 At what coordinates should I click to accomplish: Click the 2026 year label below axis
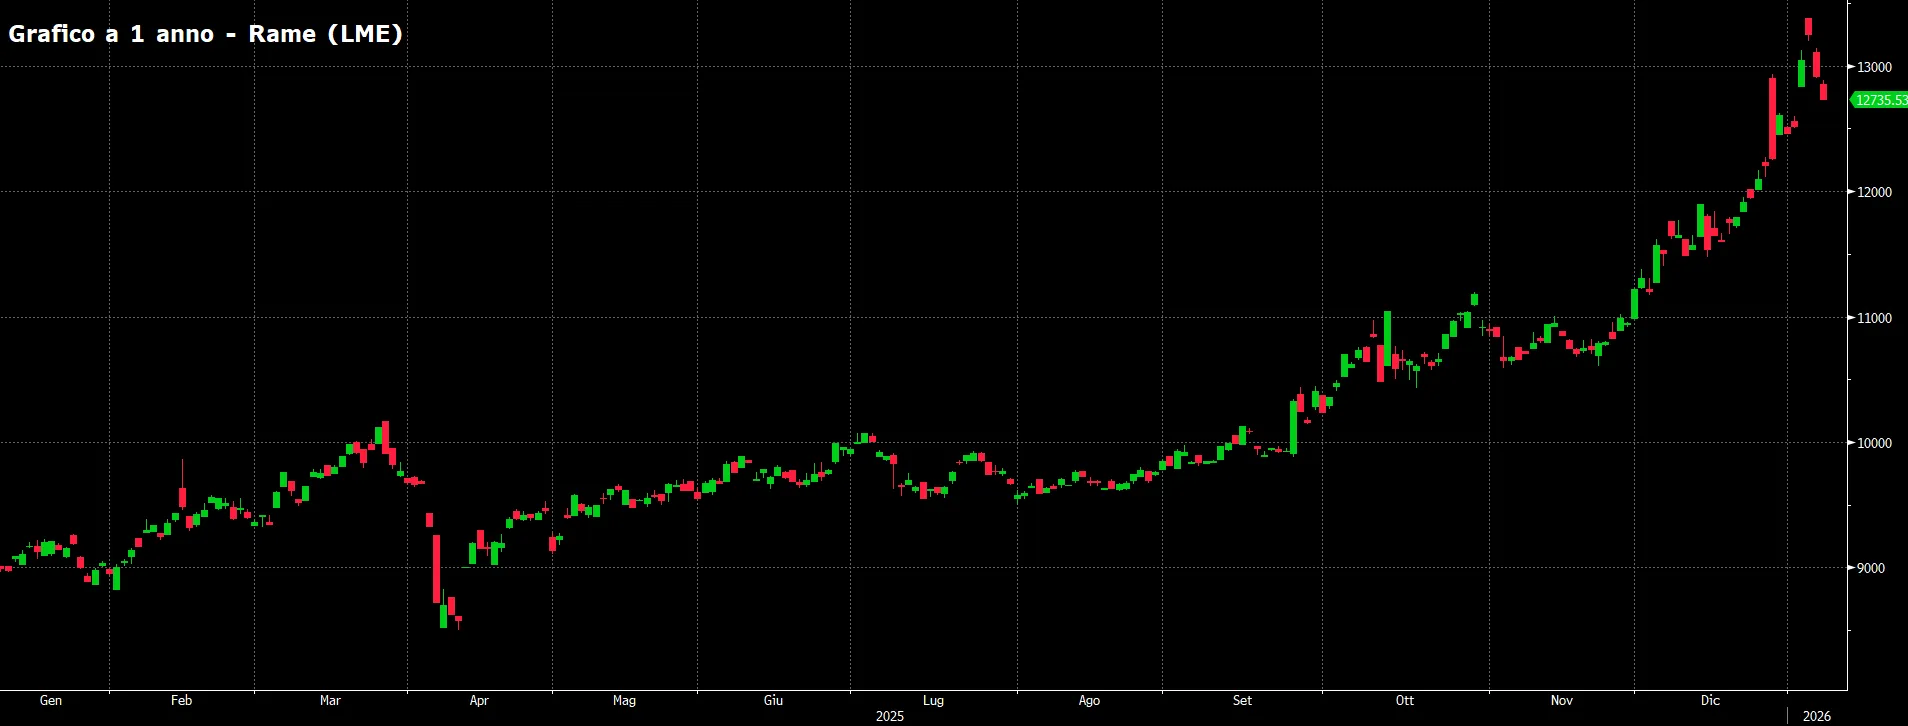pyautogui.click(x=1817, y=716)
